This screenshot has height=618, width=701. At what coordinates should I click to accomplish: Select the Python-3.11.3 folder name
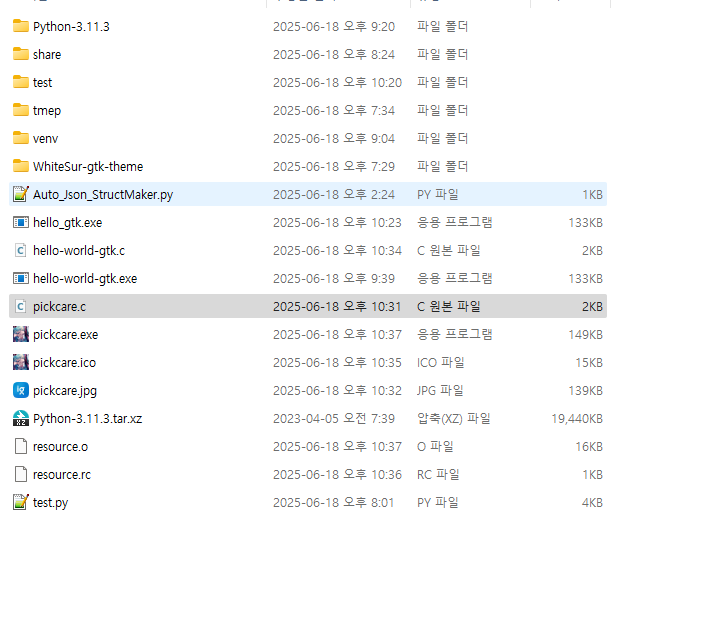pyautogui.click(x=71, y=26)
